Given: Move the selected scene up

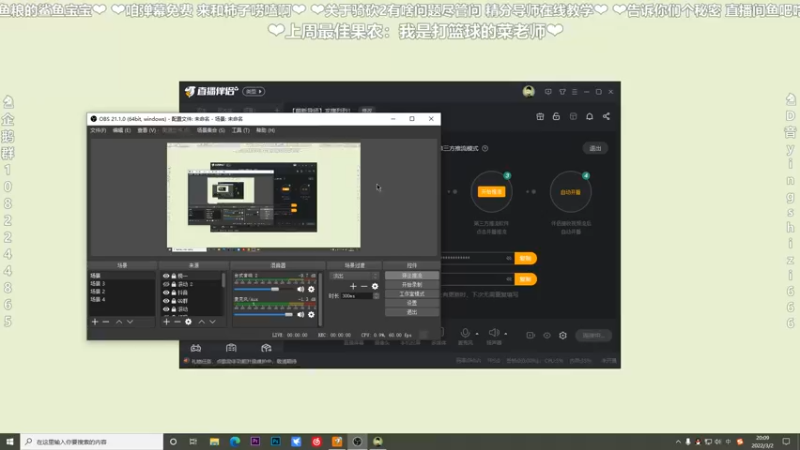Looking at the screenshot, I should coord(119,322).
